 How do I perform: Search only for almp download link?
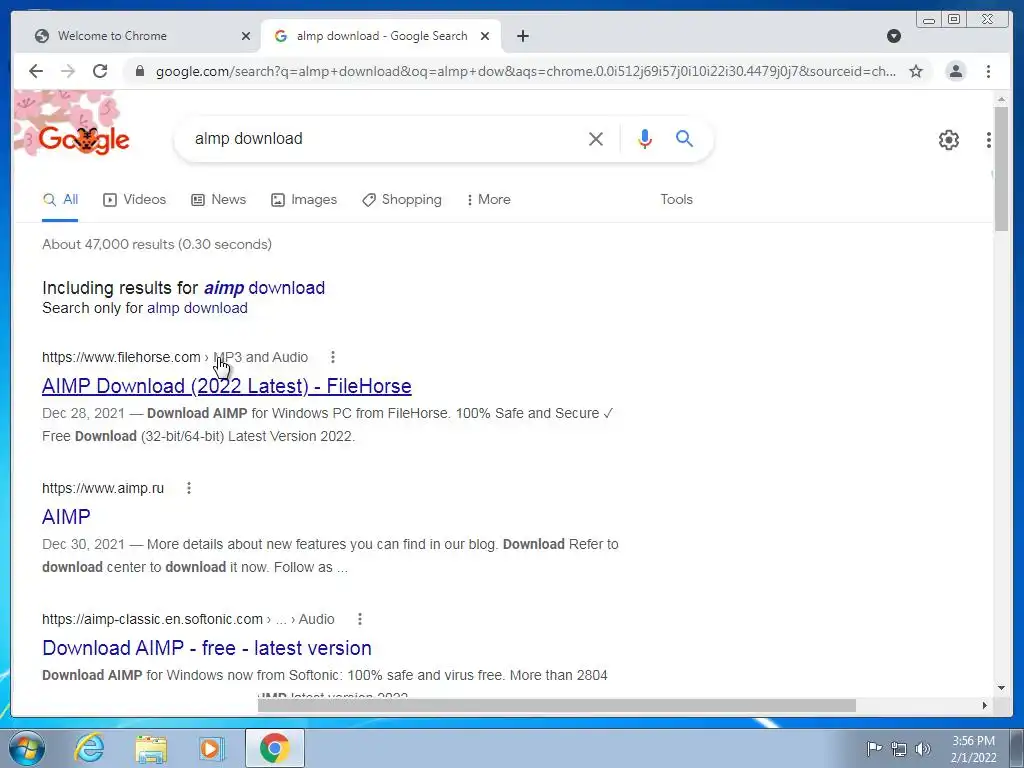197,308
